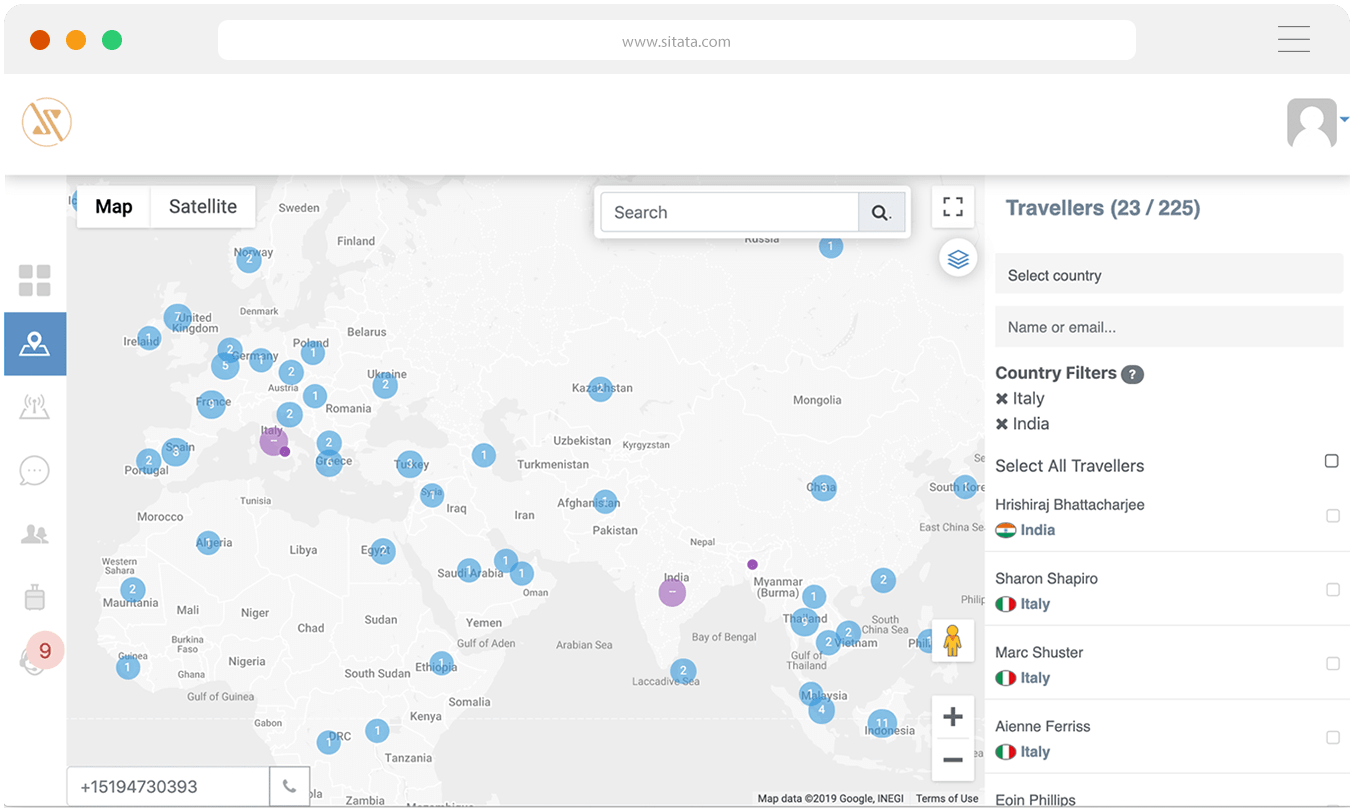Click the phone call icon button
This screenshot has height=808, width=1354.
289,787
